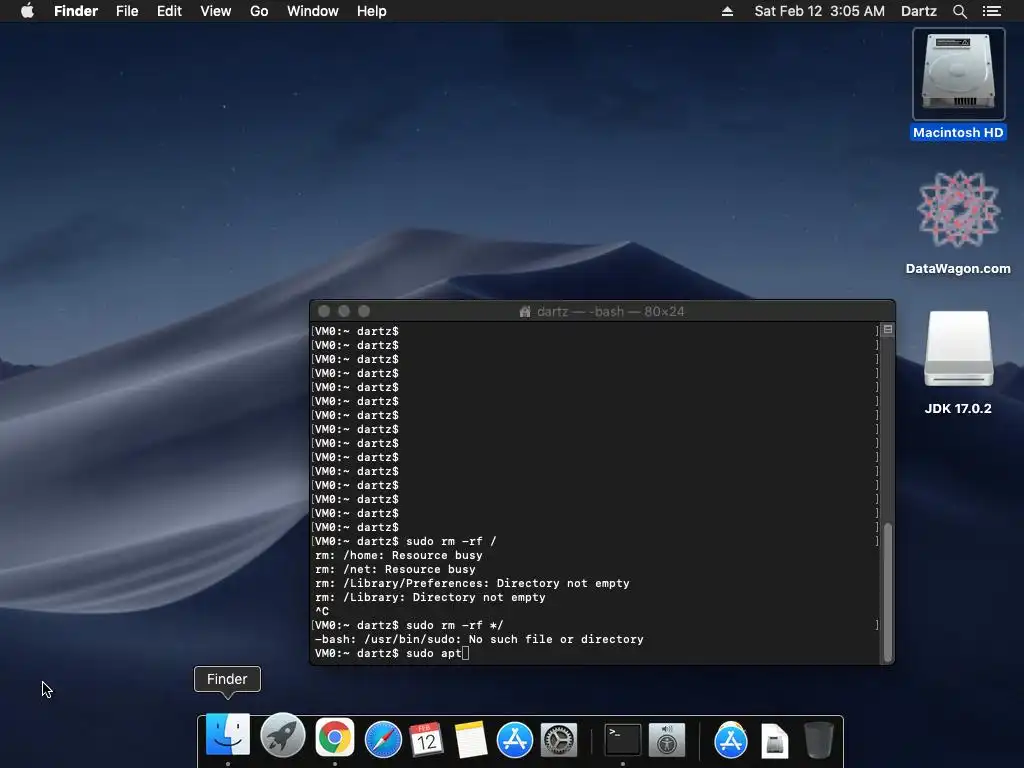Screen dimensions: 1024x768
Task: Click the '^C' line in Terminal
Action: click(x=322, y=611)
